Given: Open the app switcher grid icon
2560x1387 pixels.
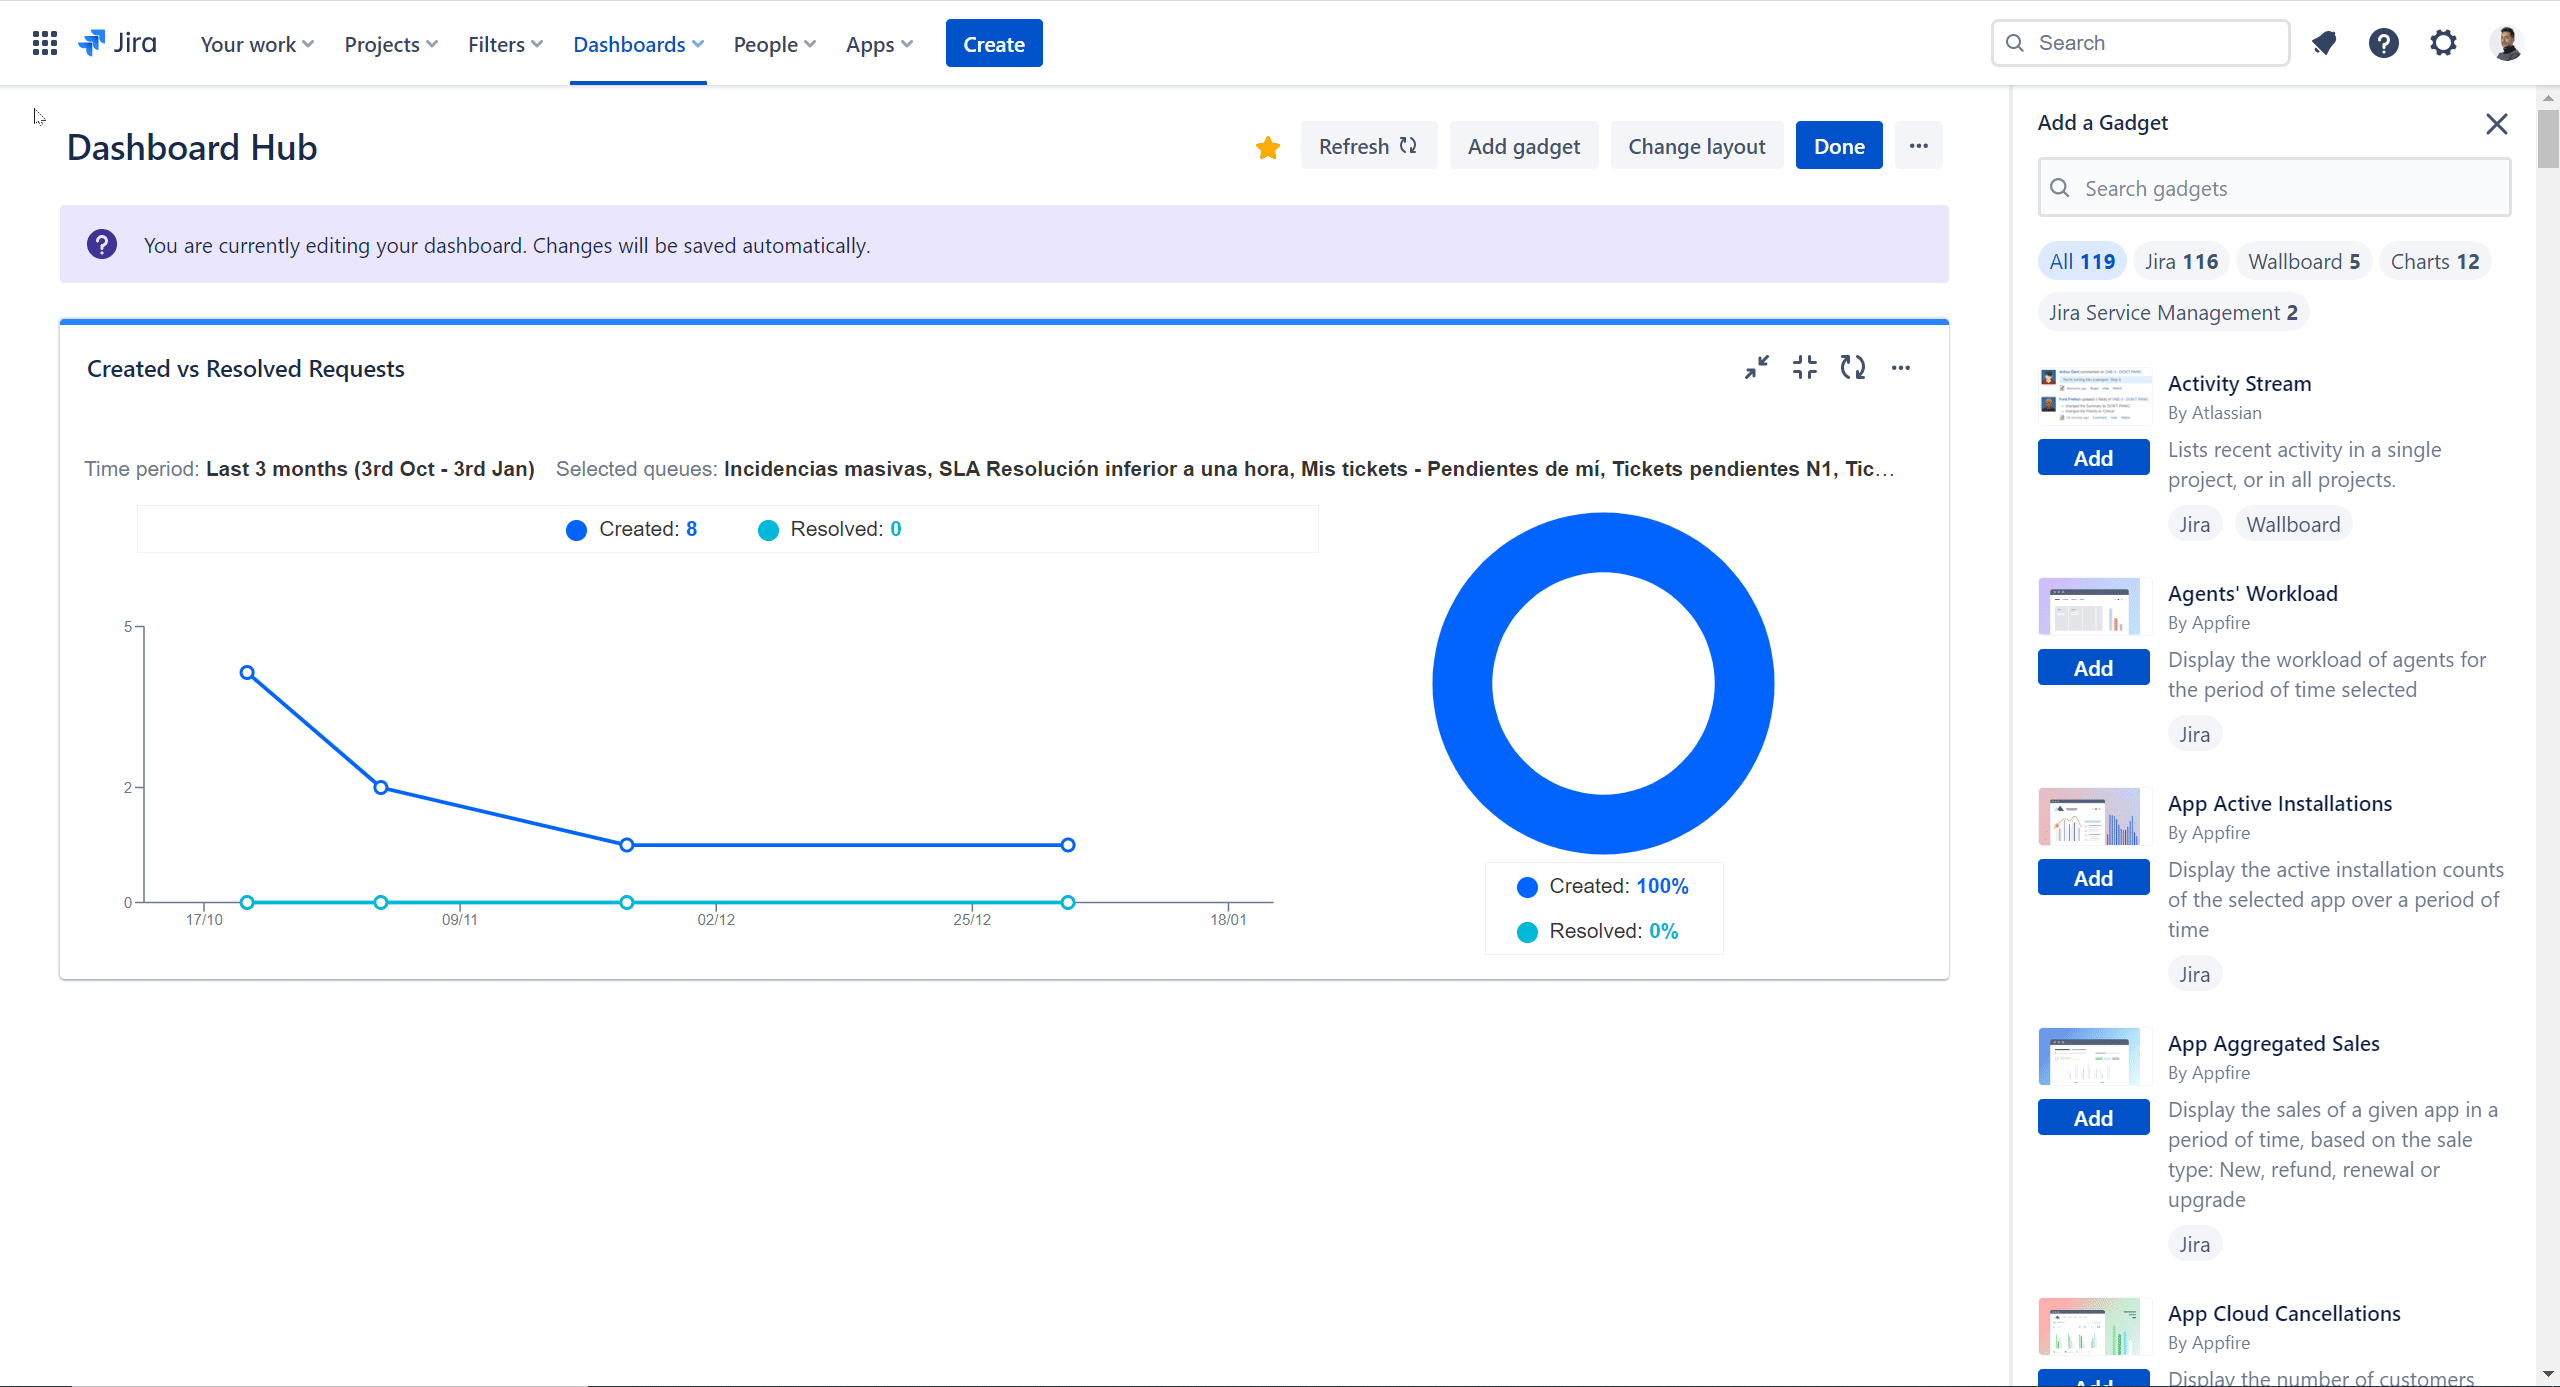Looking at the screenshot, I should point(44,43).
